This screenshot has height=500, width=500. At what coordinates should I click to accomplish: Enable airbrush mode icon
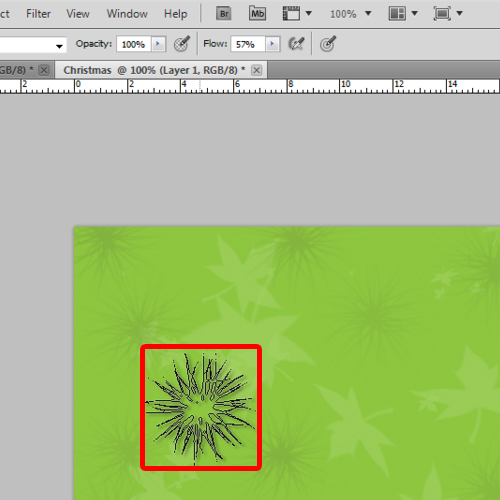click(x=296, y=44)
